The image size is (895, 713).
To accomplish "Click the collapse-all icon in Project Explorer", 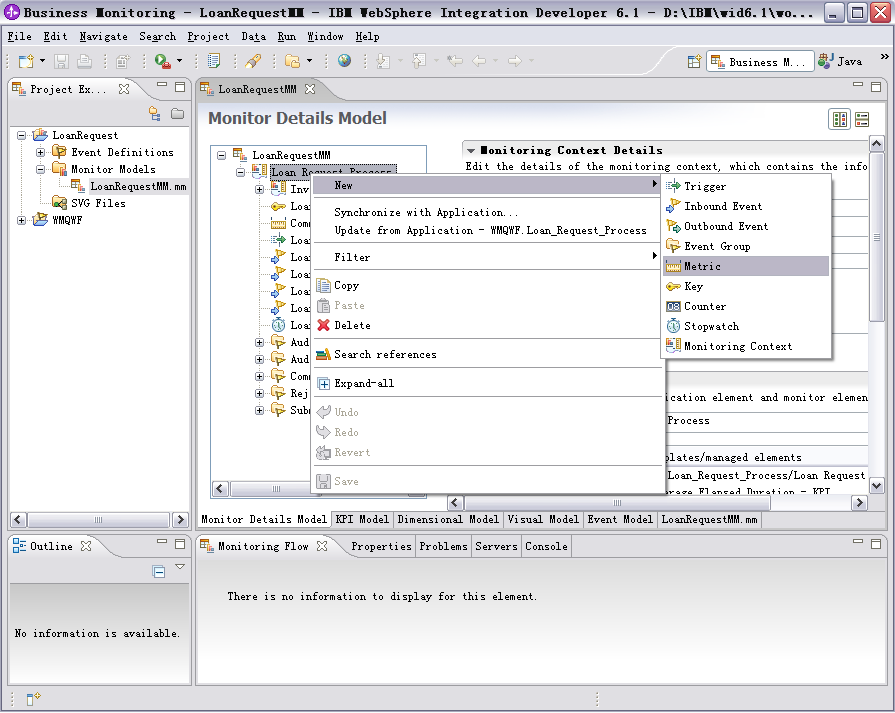I will click(155, 114).
